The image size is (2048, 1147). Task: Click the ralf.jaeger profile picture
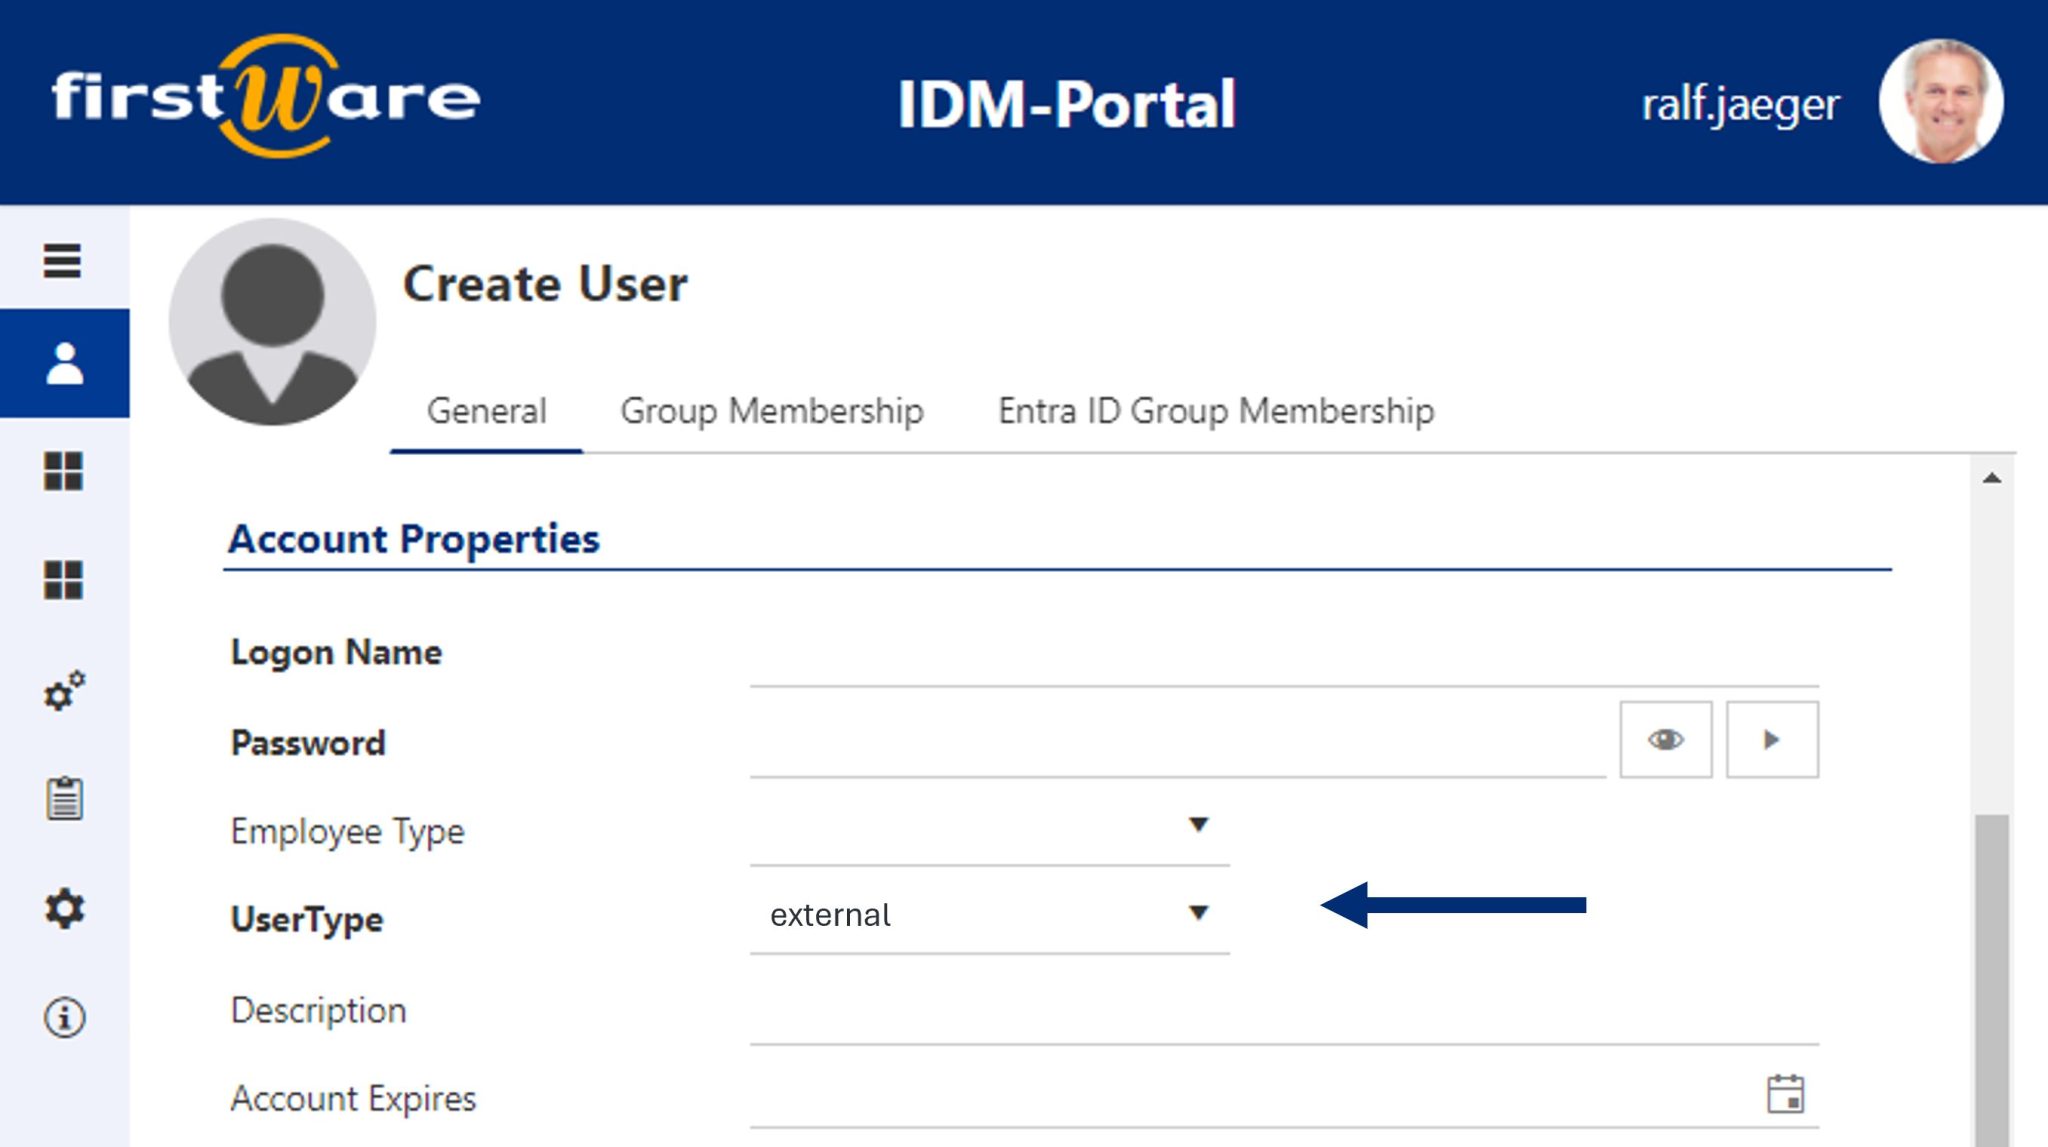pyautogui.click(x=1944, y=98)
